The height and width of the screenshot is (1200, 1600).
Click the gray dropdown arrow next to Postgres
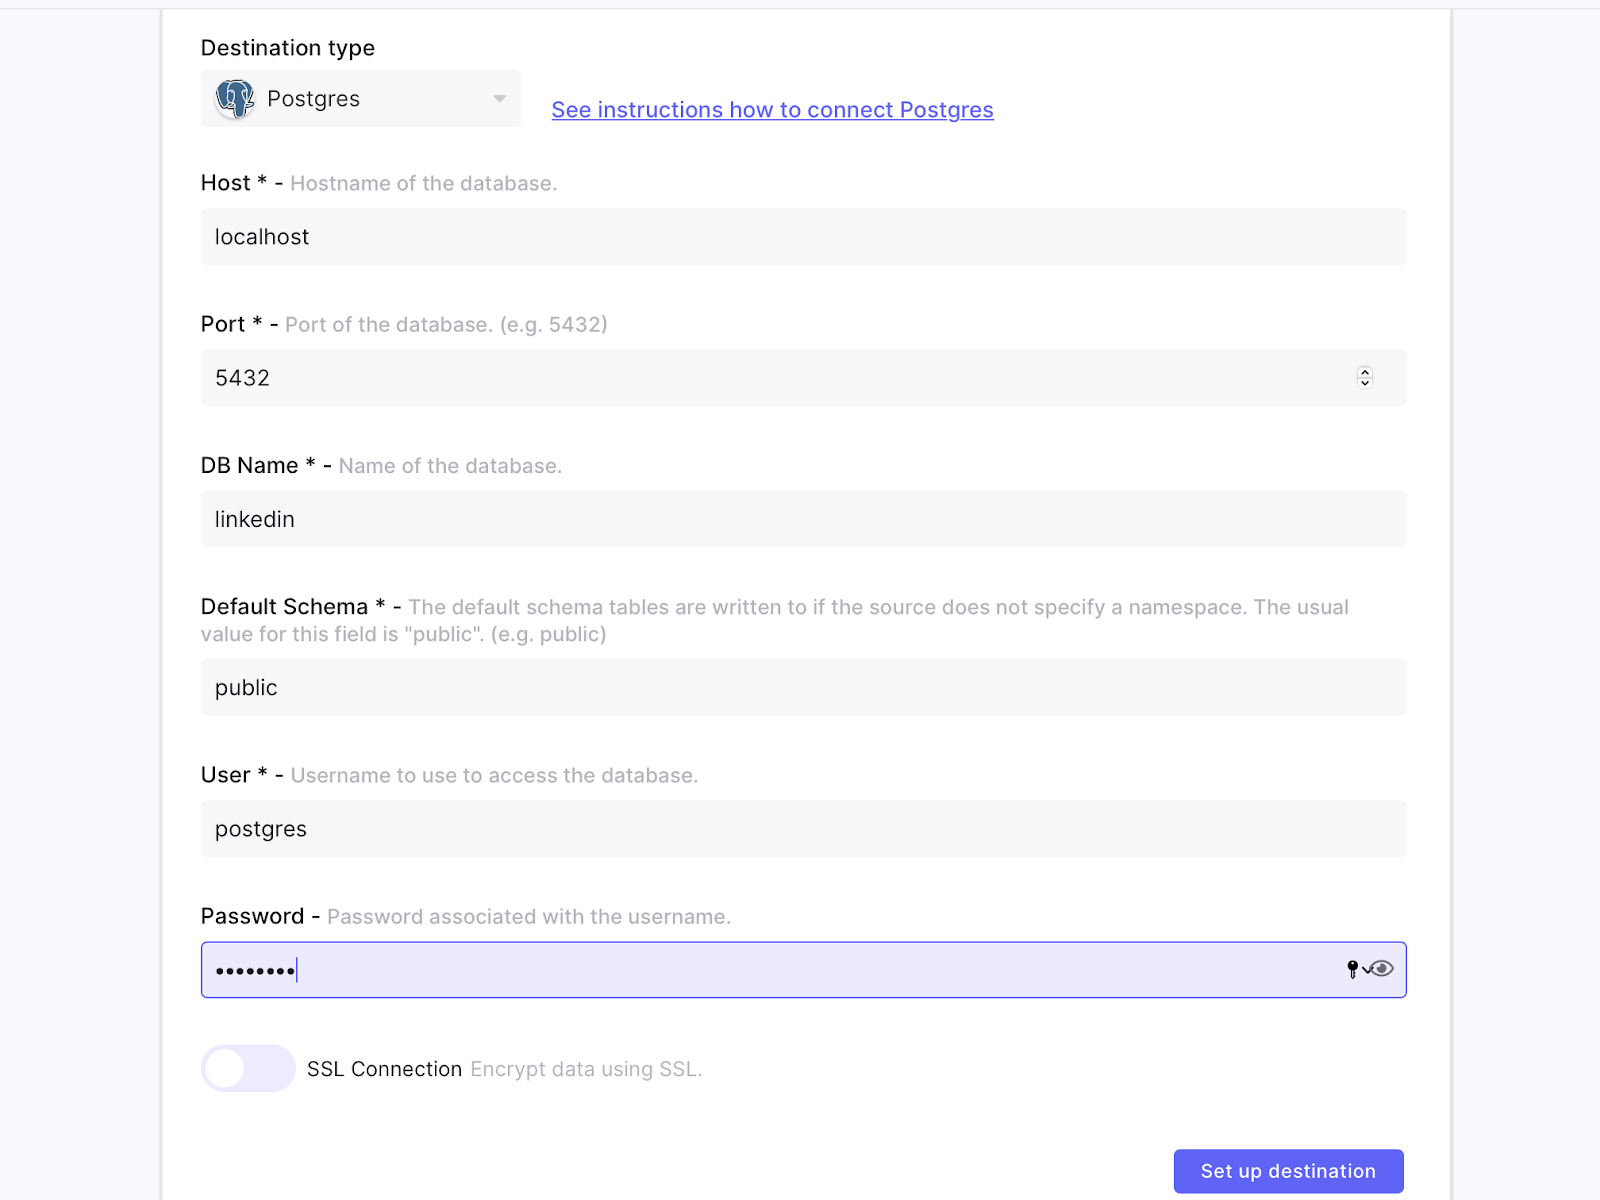point(499,98)
